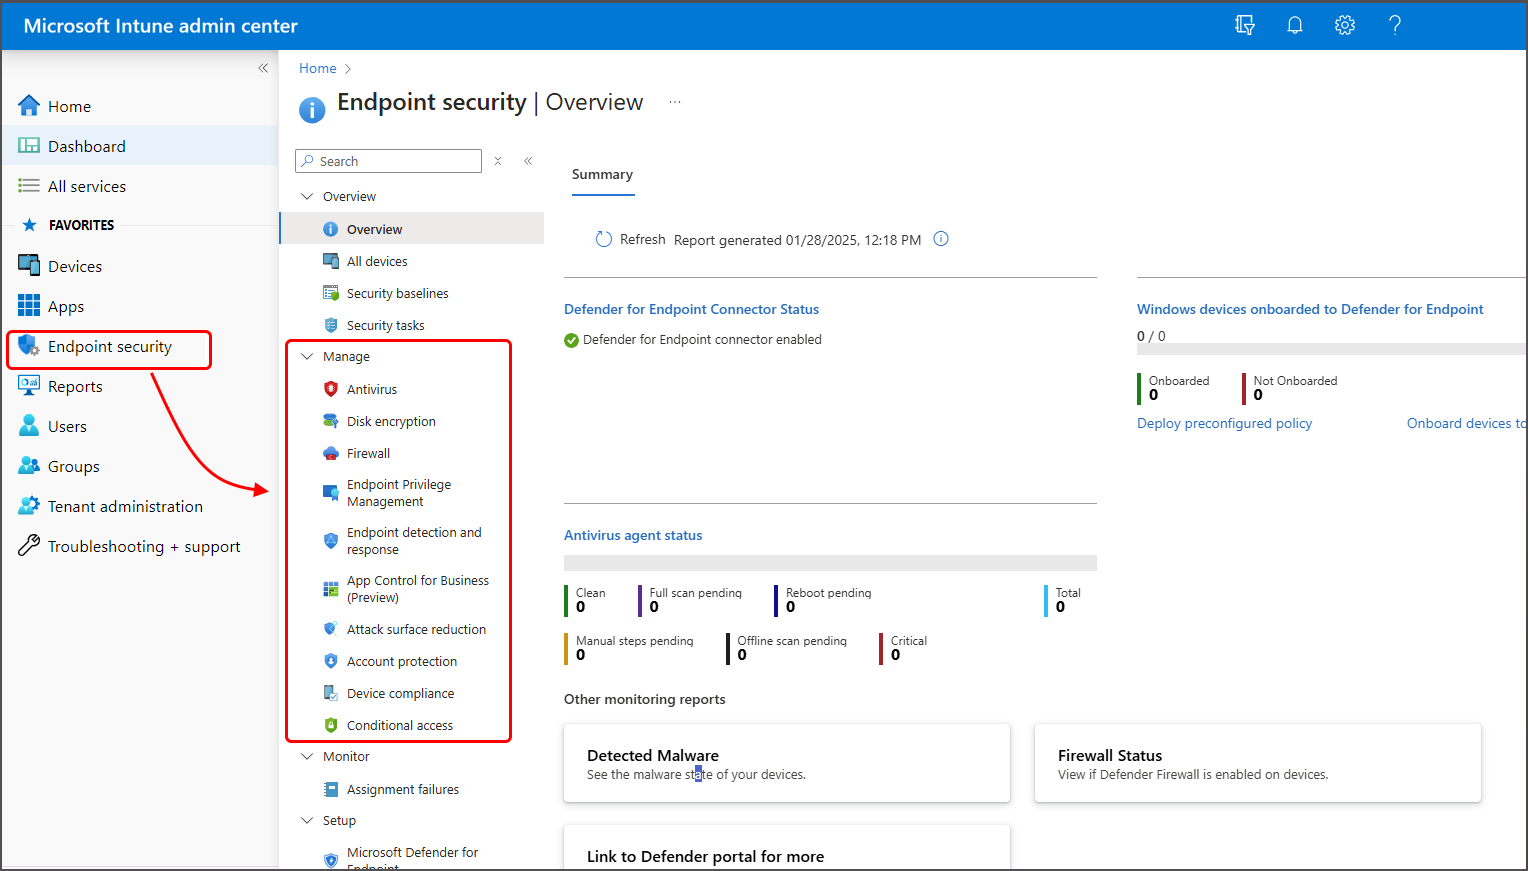Open the Apps section
The width and height of the screenshot is (1528, 871).
click(x=66, y=305)
